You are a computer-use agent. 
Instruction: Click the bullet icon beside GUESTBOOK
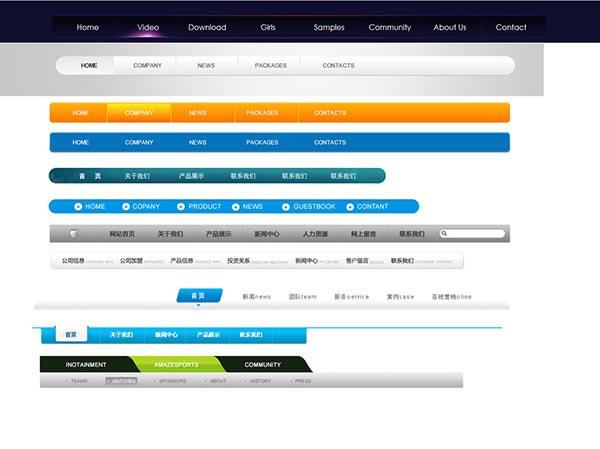286,207
